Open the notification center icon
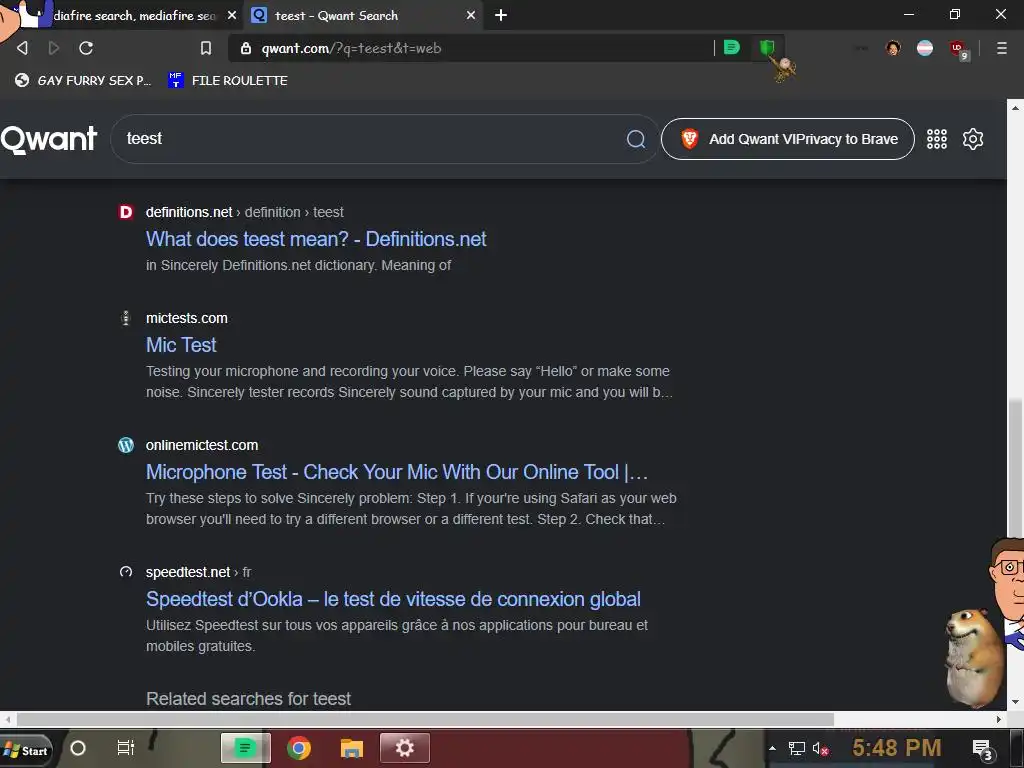This screenshot has width=1024, height=768. coord(983,750)
